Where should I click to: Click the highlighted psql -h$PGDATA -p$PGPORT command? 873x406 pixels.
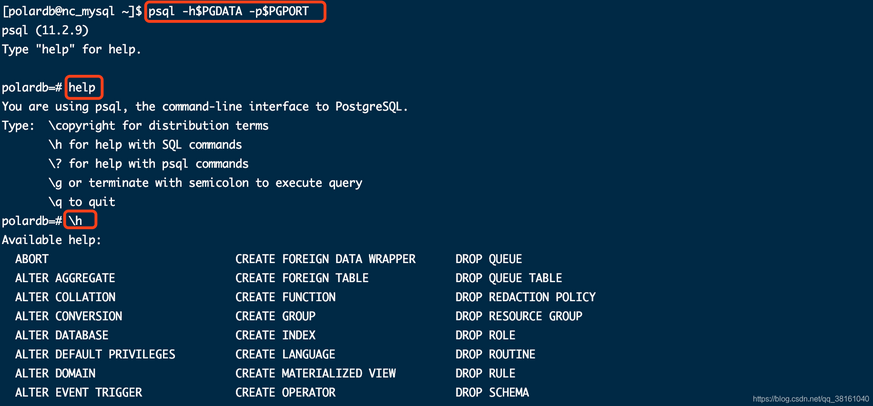pos(235,12)
